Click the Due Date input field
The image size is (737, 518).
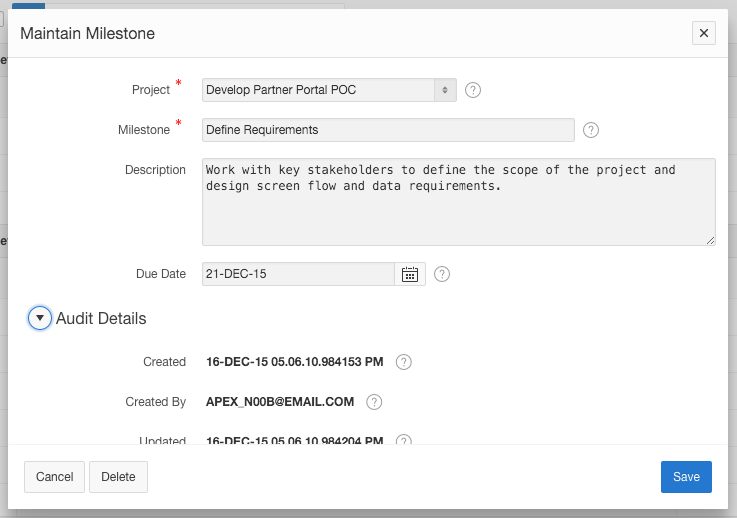(299, 274)
